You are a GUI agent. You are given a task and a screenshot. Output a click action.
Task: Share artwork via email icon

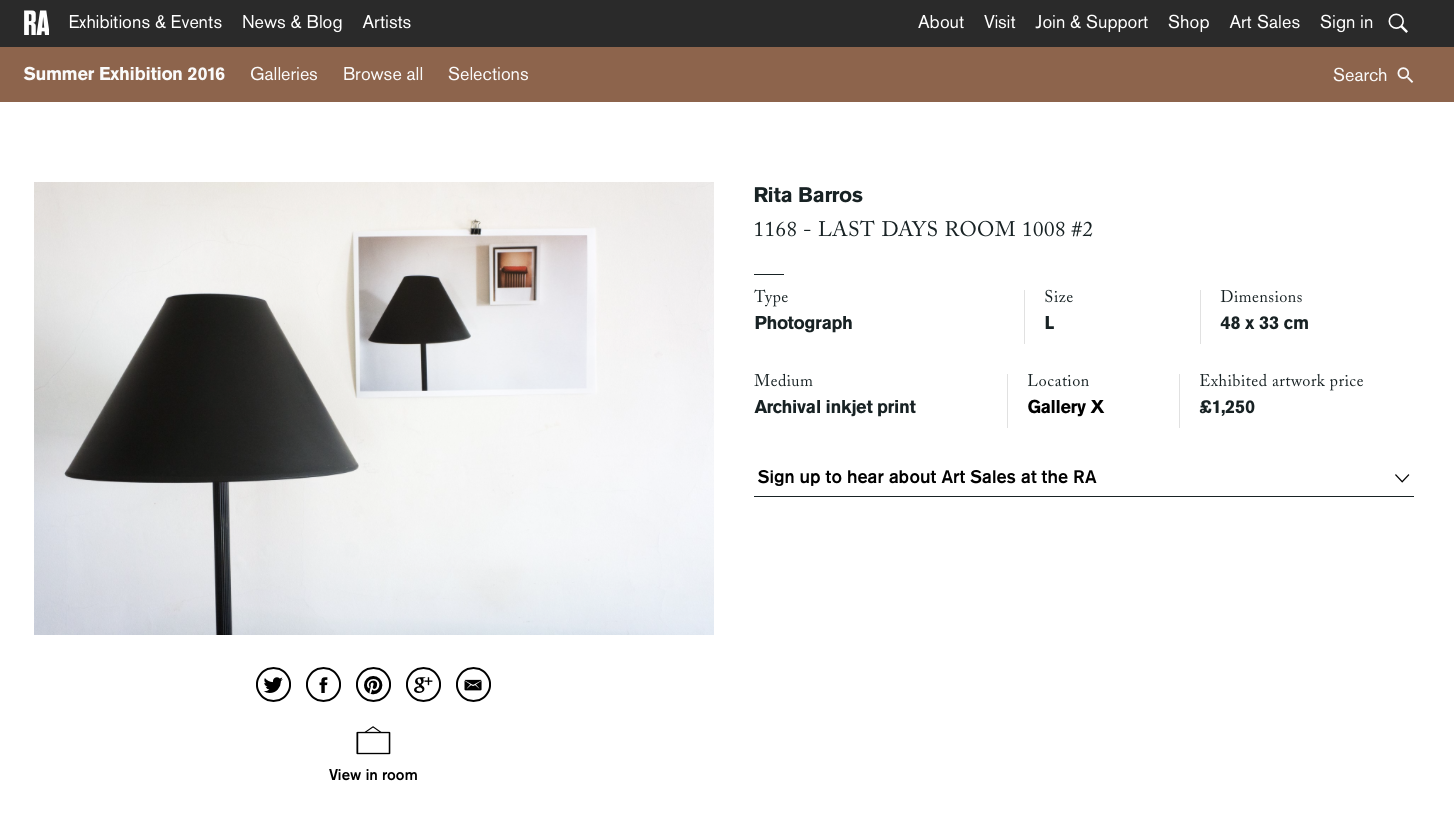[x=473, y=685]
